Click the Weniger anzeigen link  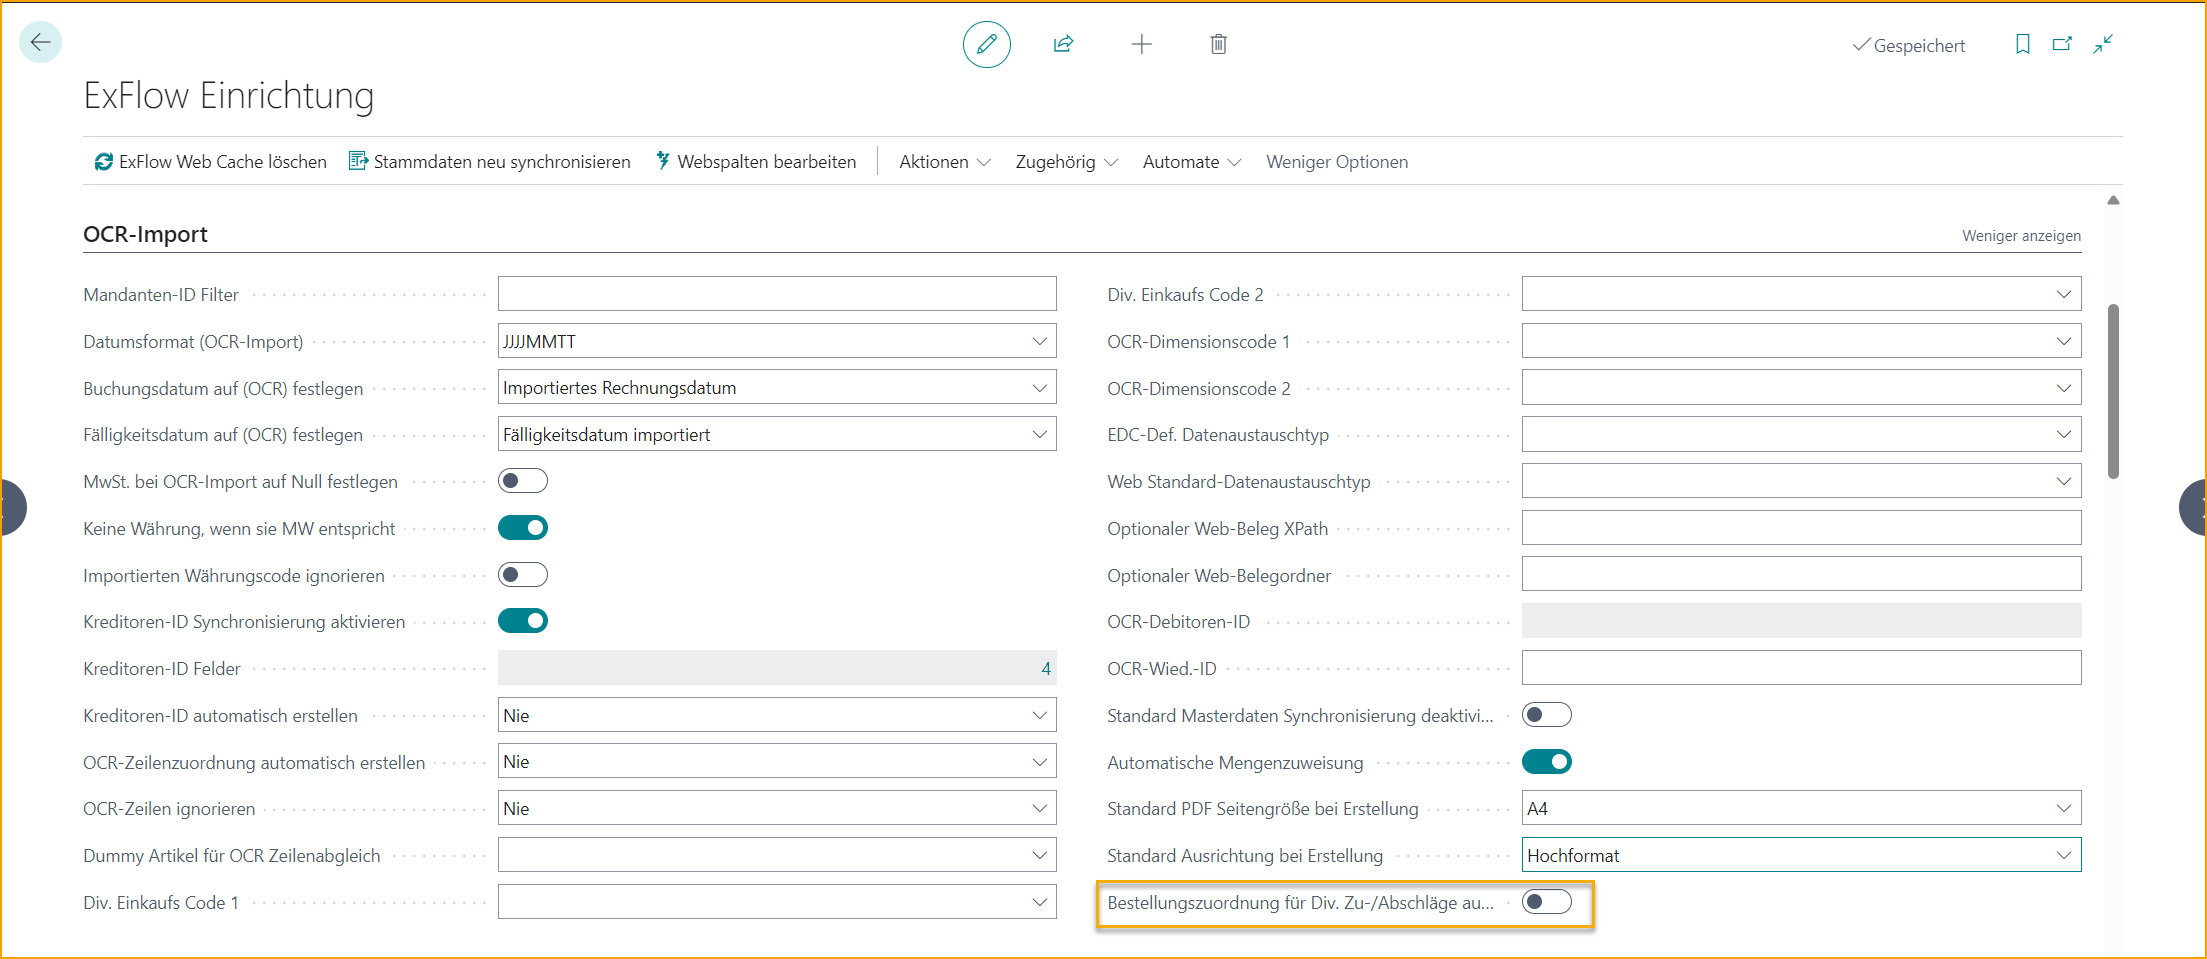[x=2021, y=235]
